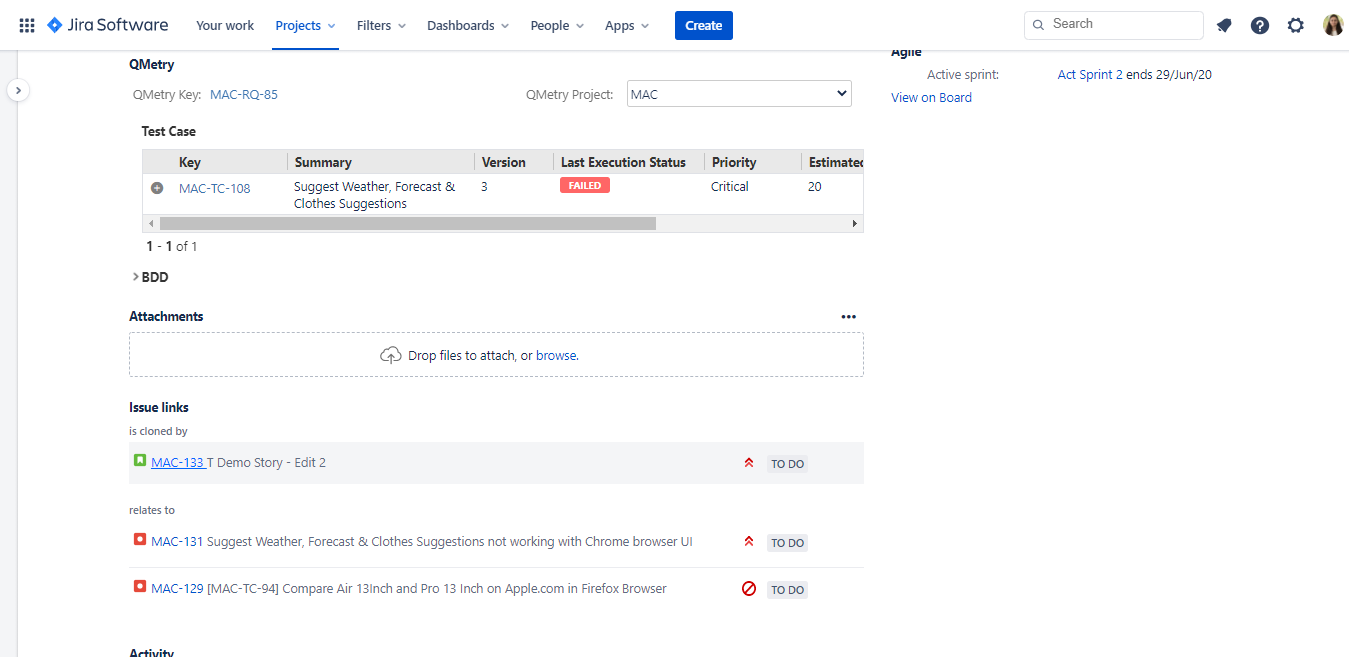Open the Dashboards menu

pyautogui.click(x=468, y=26)
